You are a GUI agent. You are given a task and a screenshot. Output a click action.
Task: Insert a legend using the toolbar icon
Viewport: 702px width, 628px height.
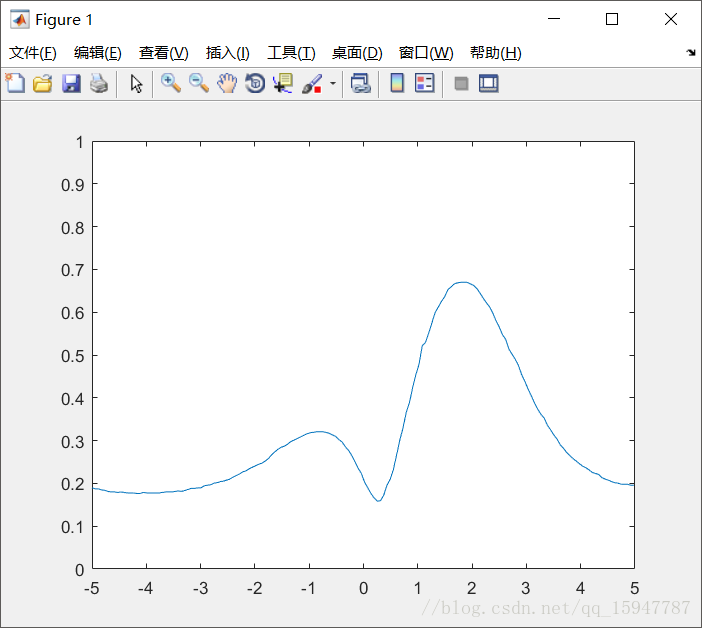pyautogui.click(x=424, y=83)
